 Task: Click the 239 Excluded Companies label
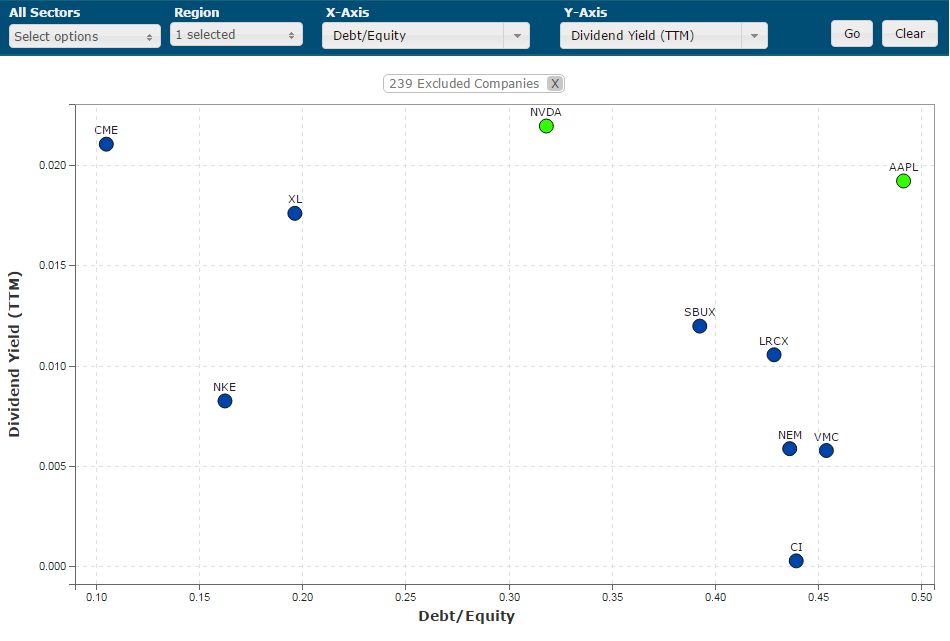(464, 84)
